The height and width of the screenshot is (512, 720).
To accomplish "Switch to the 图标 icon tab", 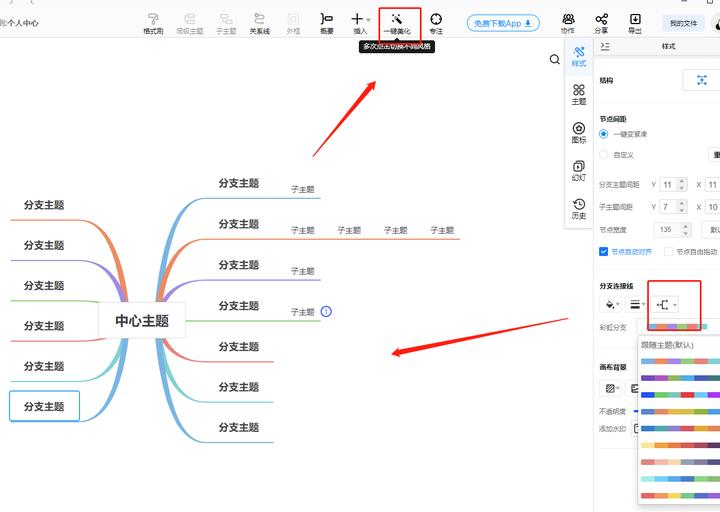I will coord(579,133).
